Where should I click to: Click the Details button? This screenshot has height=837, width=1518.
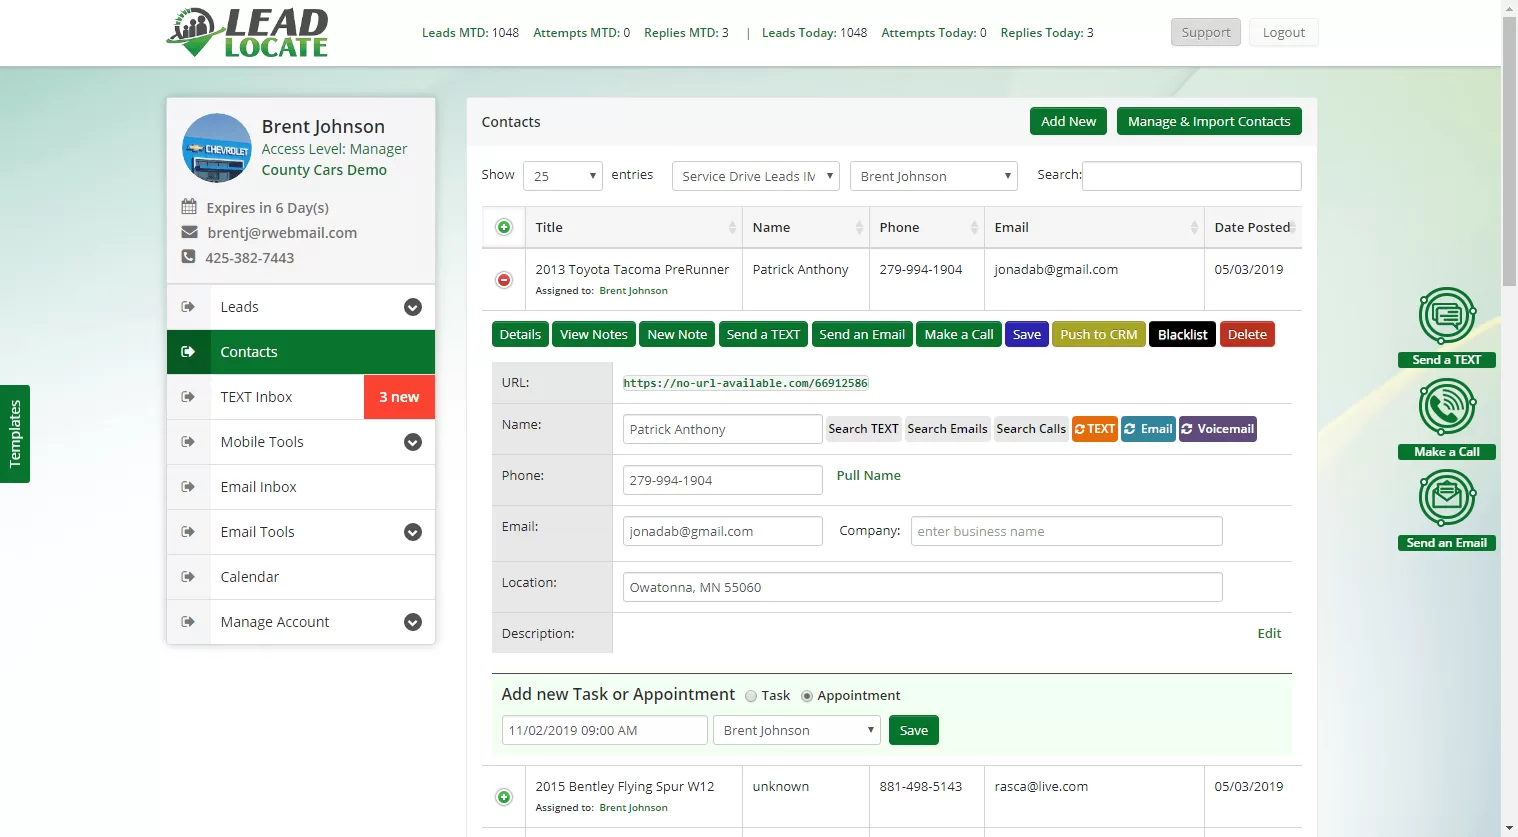pos(520,334)
